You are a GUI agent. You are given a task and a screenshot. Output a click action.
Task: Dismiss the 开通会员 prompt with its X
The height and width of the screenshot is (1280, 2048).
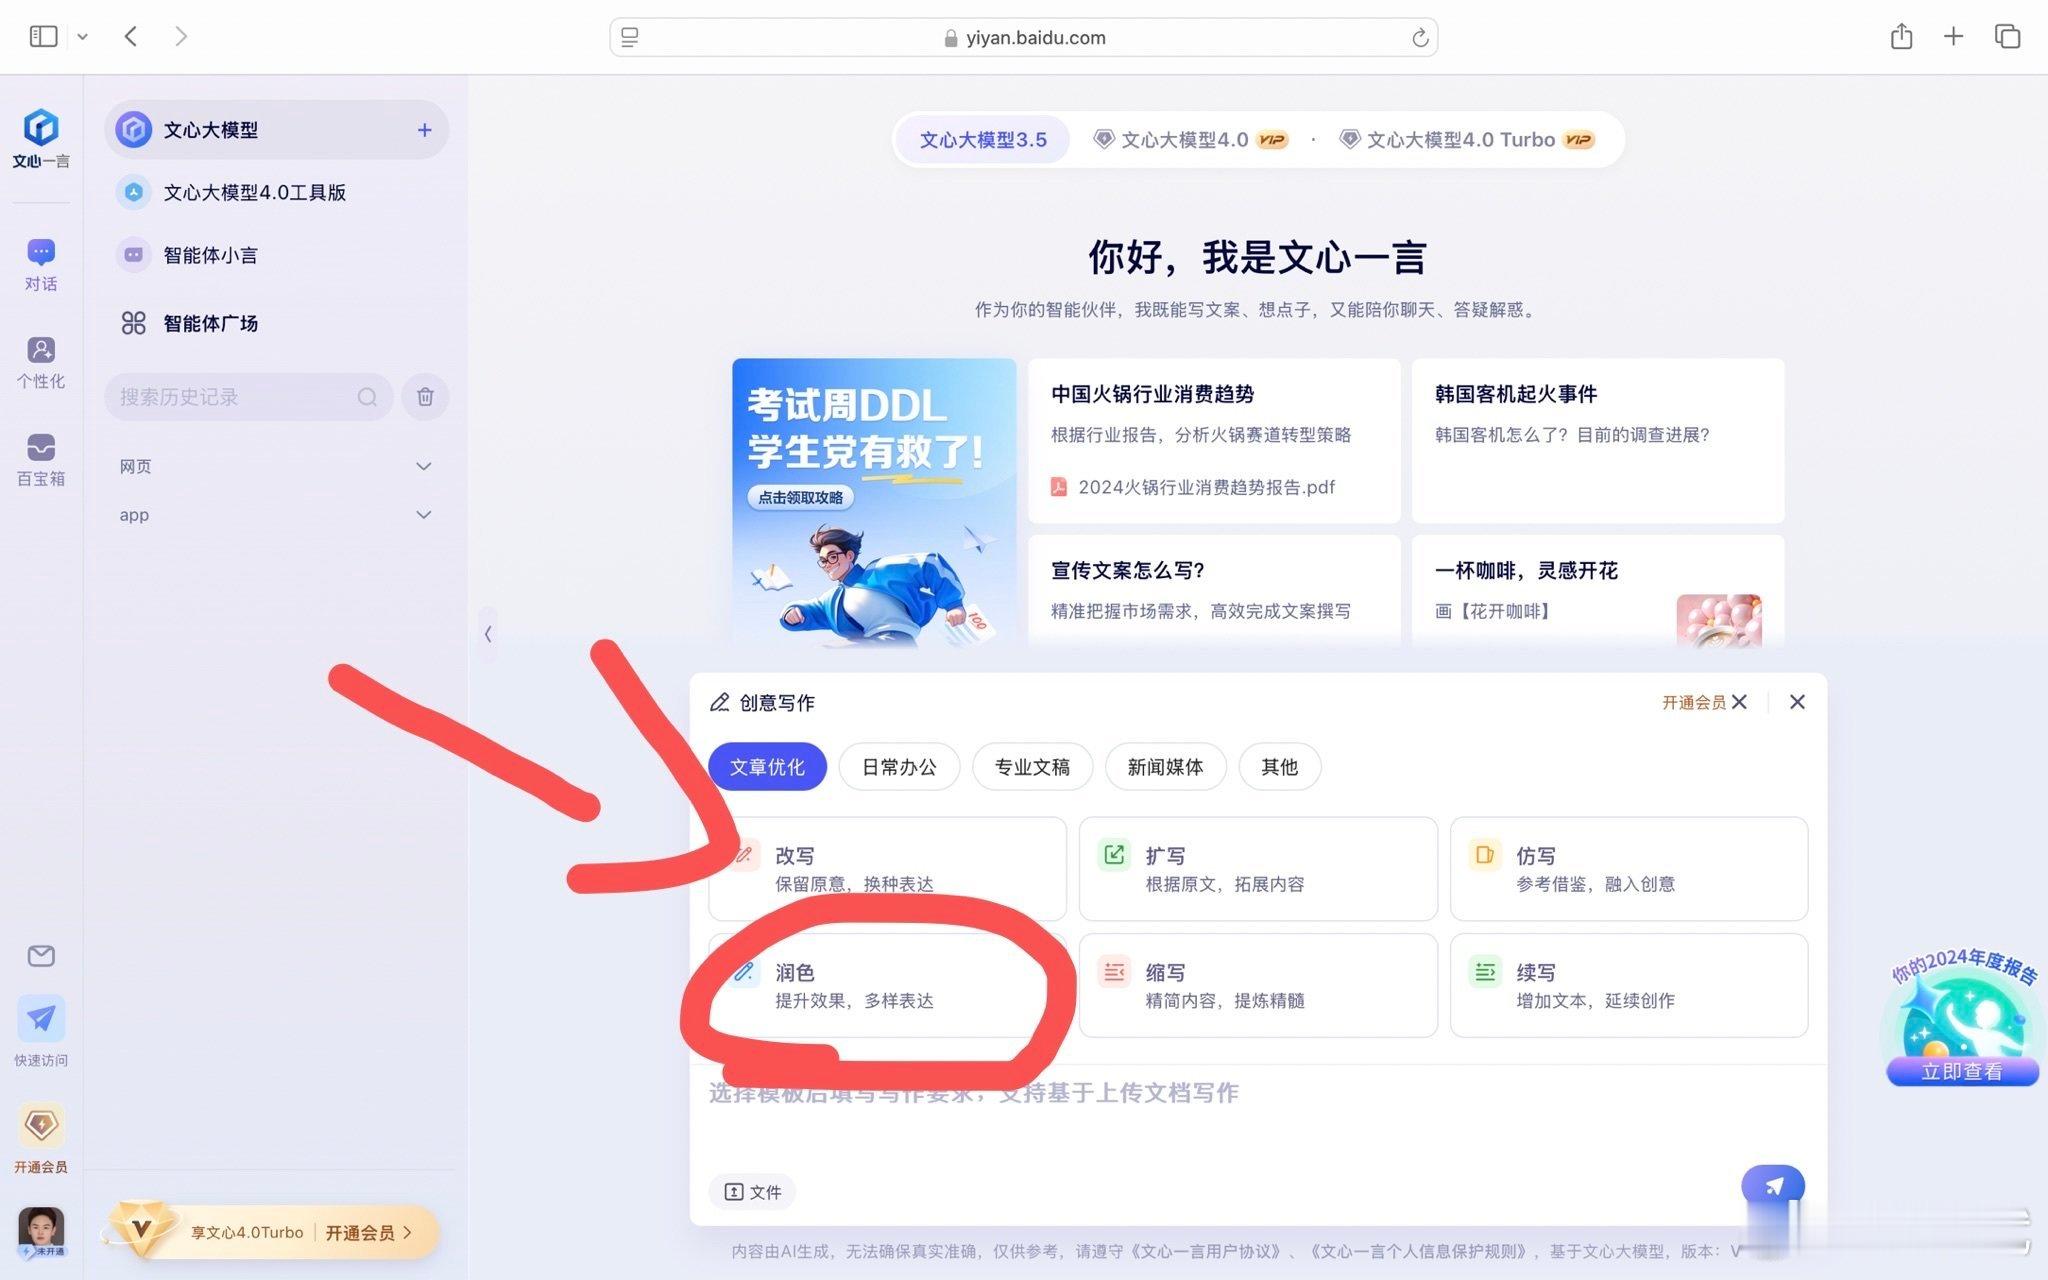[x=1740, y=702]
